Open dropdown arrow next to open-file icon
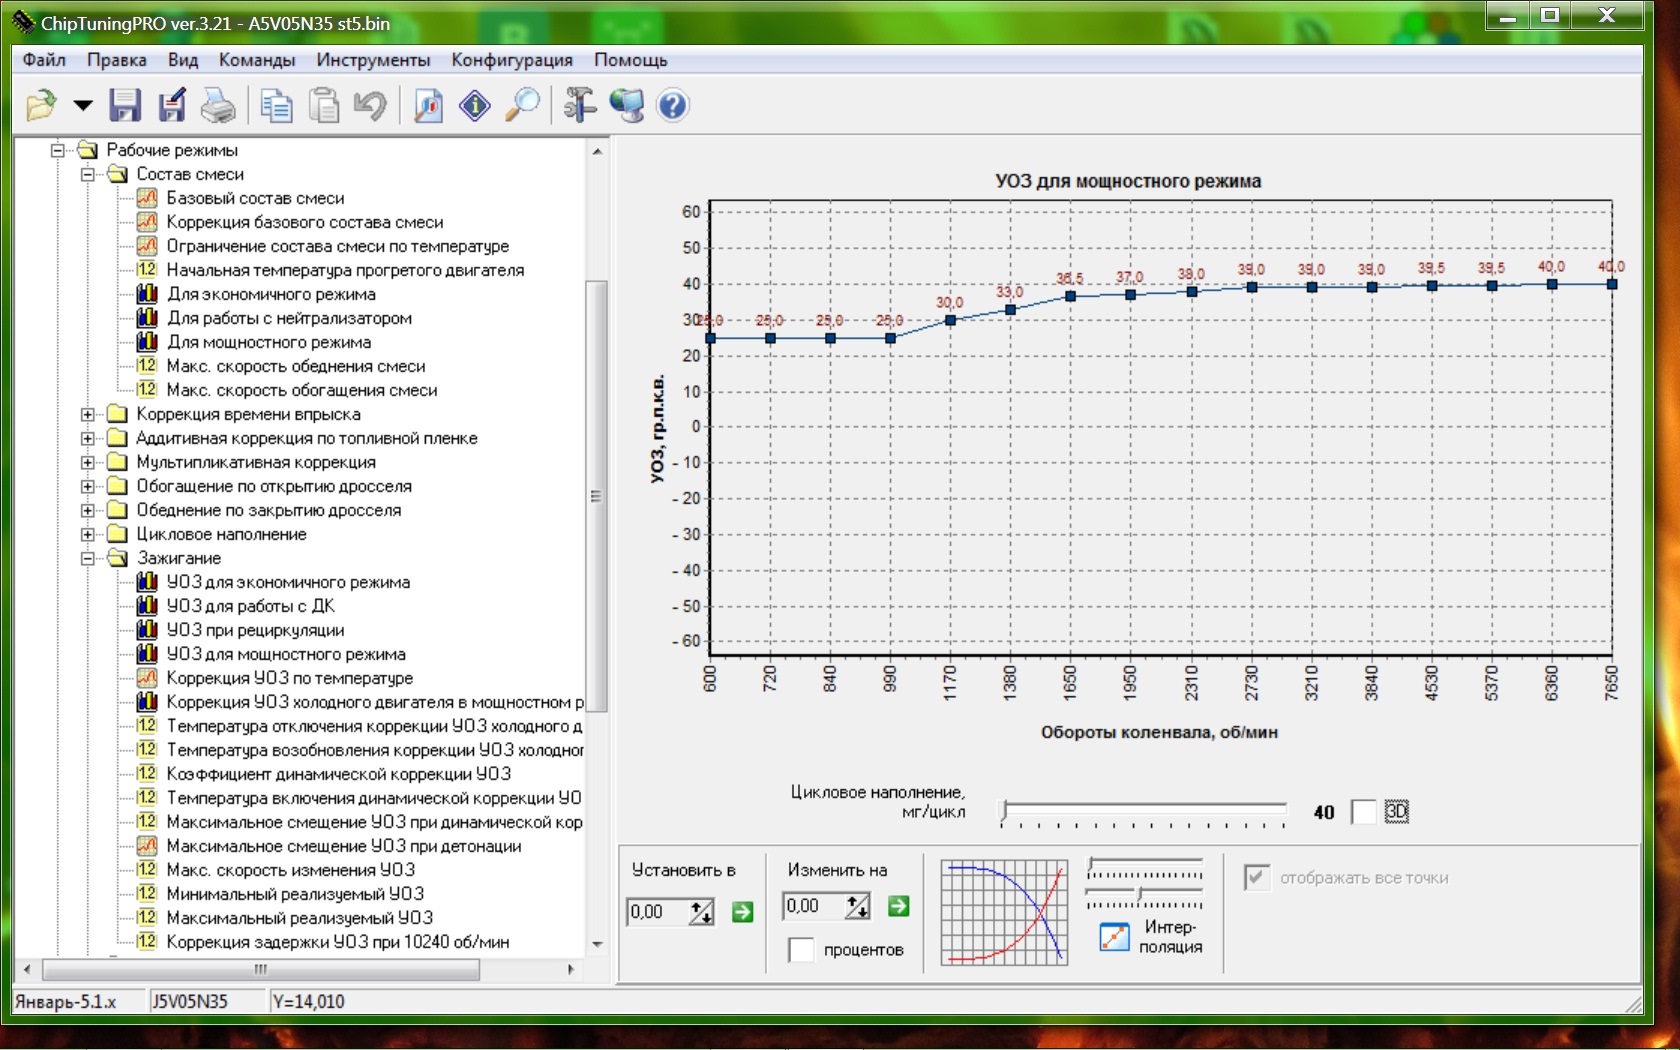This screenshot has height=1050, width=1680. point(83,105)
